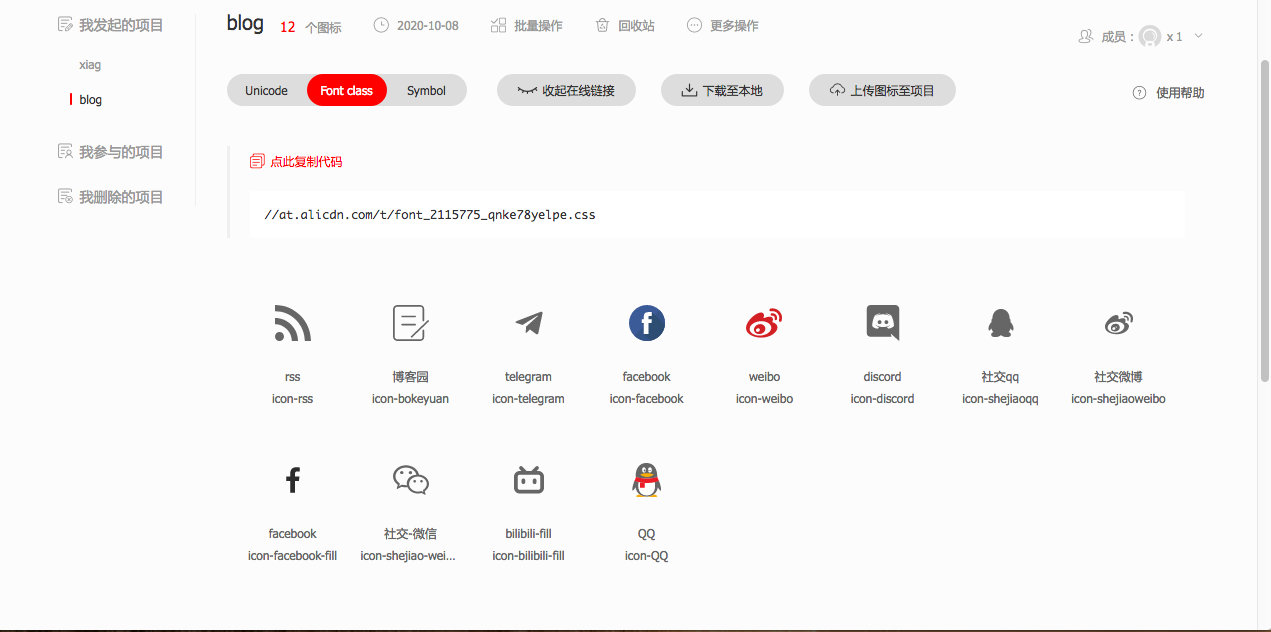
Task: Click the 更多操作 ellipsis icon
Action: click(x=694, y=25)
